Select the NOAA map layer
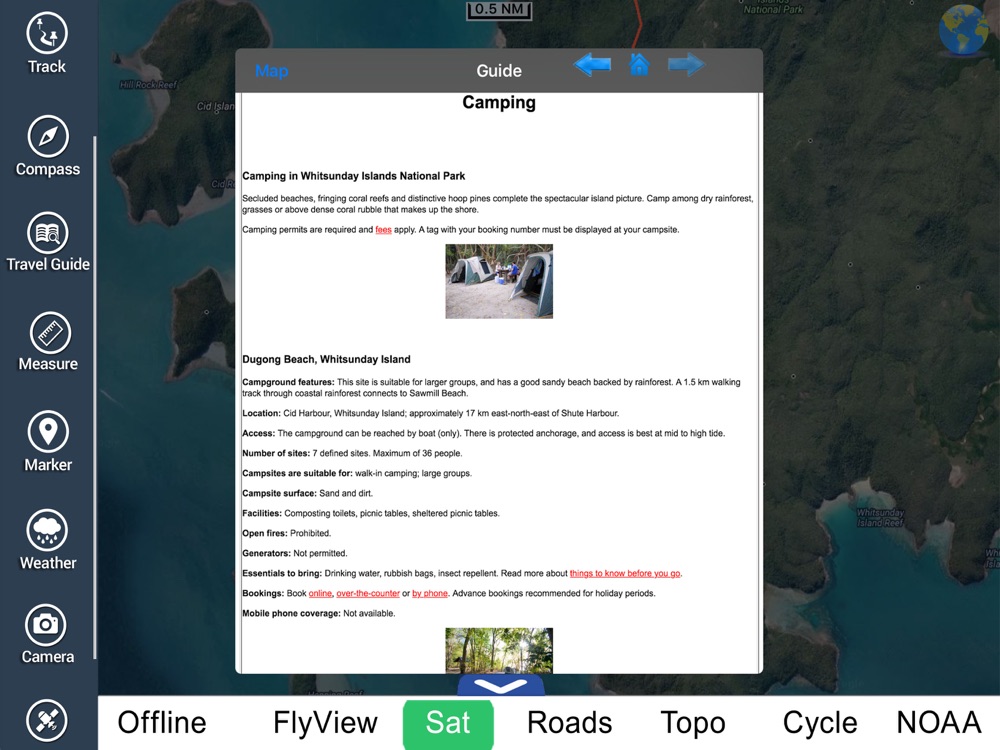 click(x=939, y=723)
